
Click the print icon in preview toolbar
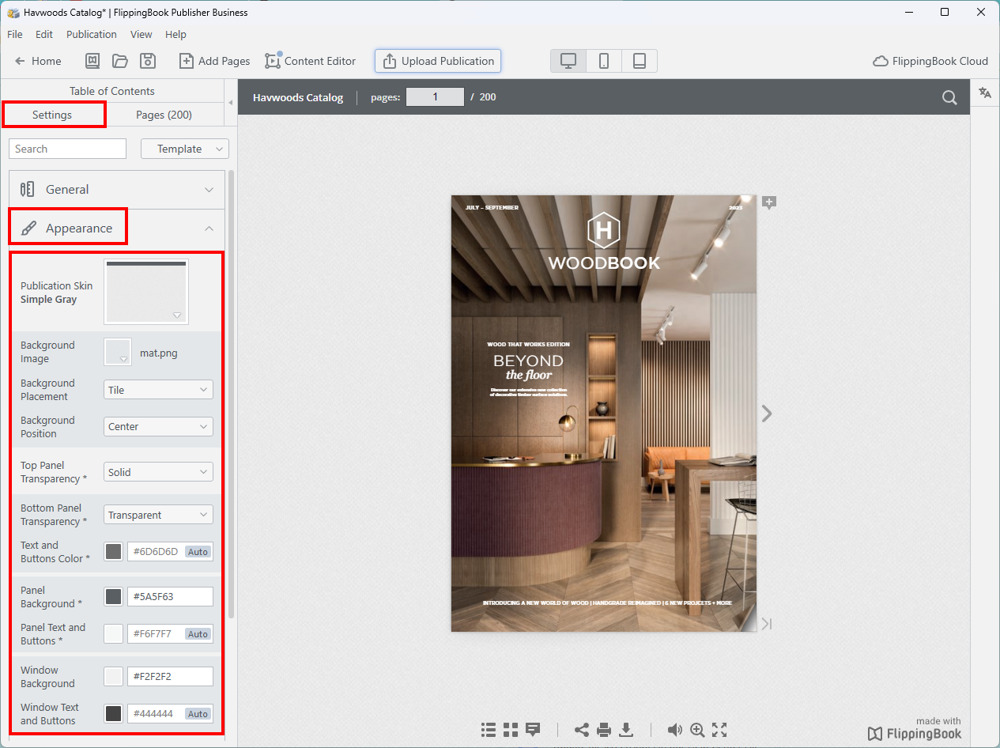603,730
